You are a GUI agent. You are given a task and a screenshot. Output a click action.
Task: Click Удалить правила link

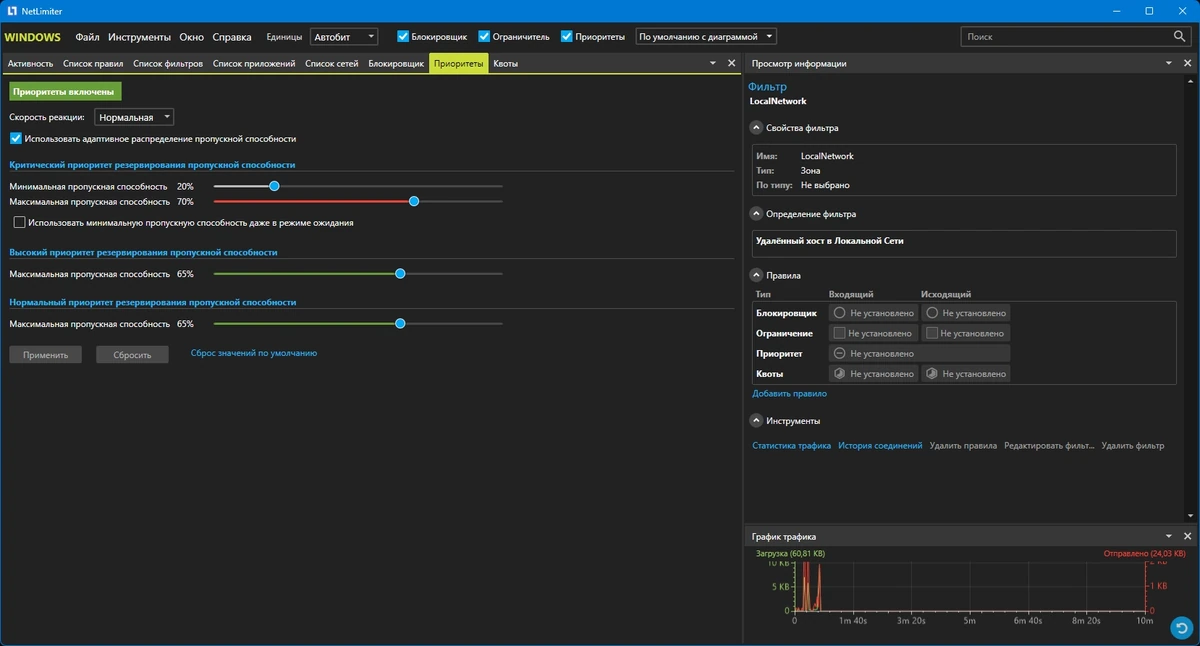coord(963,446)
